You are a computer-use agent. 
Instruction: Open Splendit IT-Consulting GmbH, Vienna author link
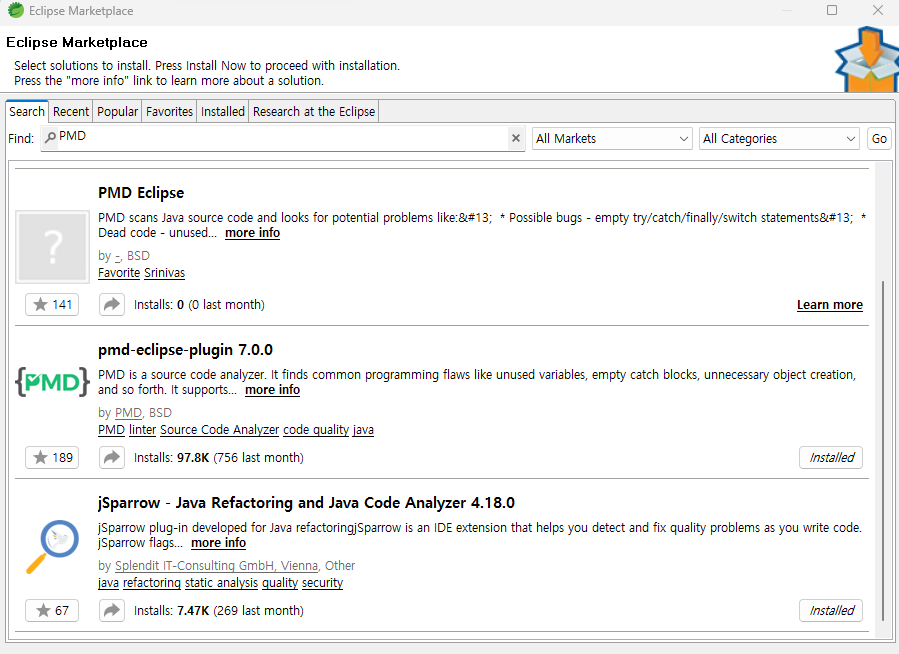[216, 566]
